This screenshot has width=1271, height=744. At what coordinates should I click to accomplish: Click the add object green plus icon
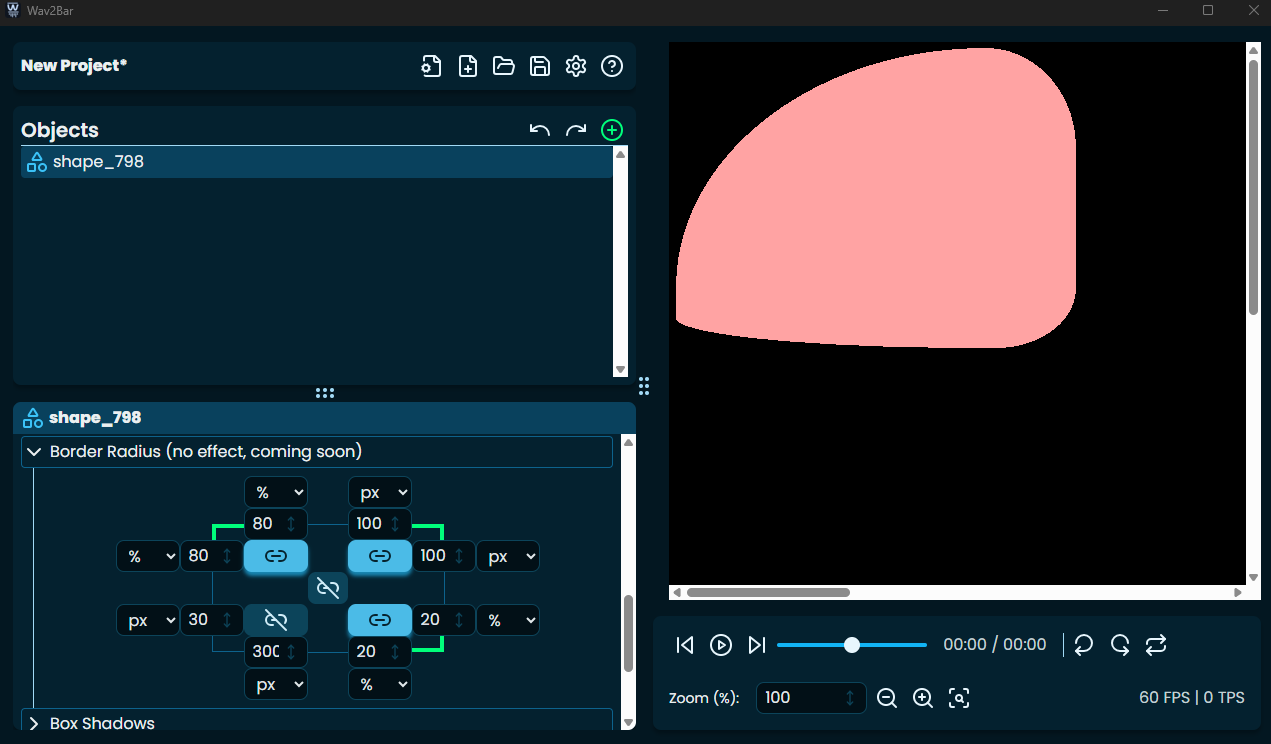point(611,130)
